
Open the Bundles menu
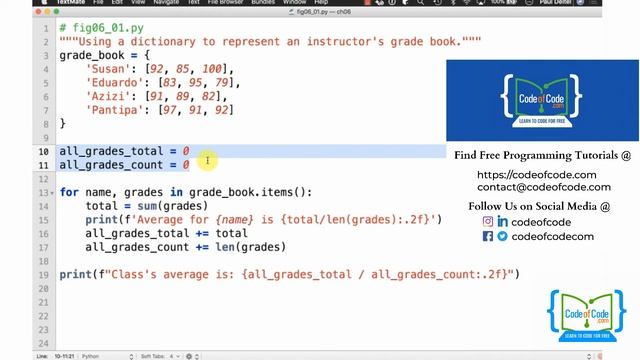pos(263,2)
